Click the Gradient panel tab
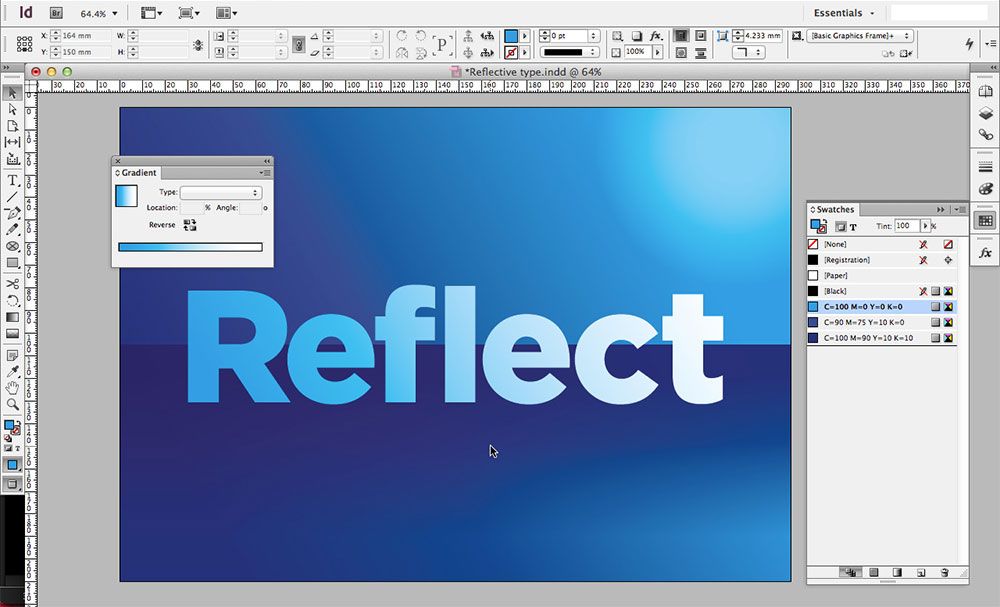1000x607 pixels. click(x=136, y=173)
